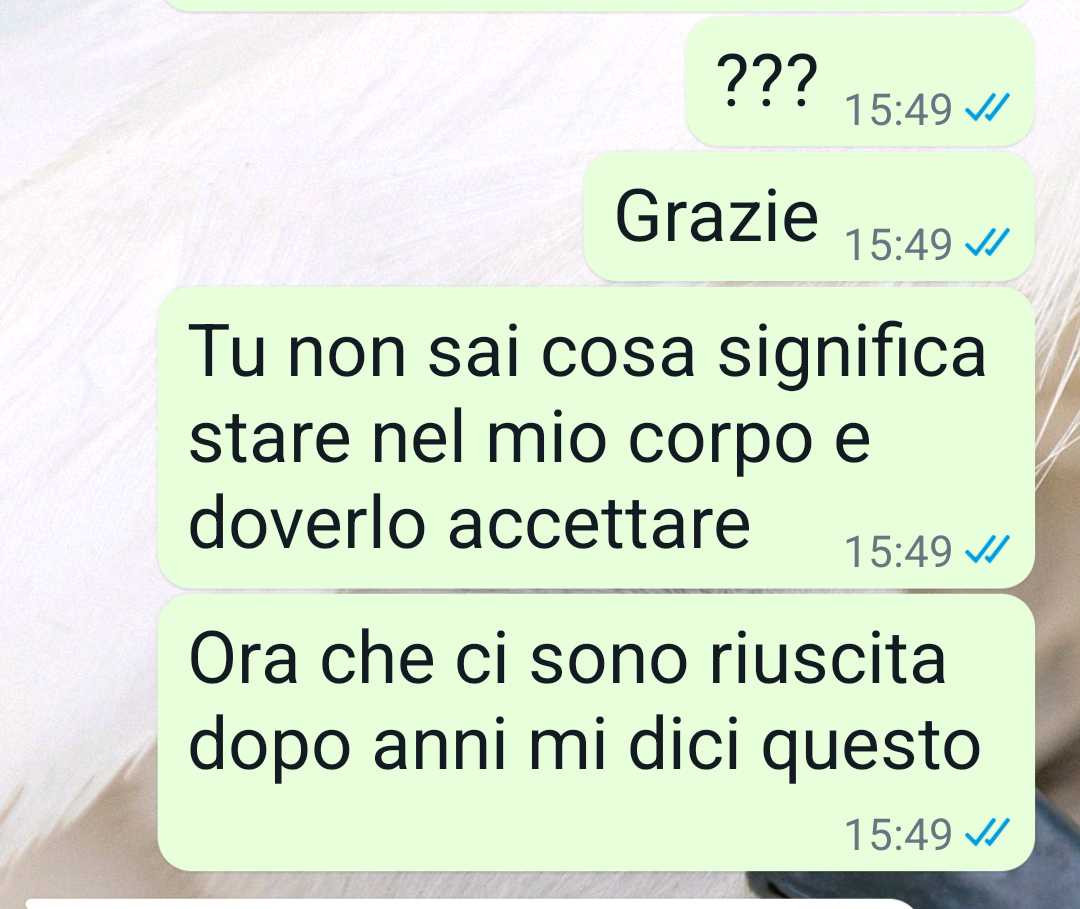This screenshot has width=1080, height=909.
Task: Click read-receipt ticks on 'Grazie' message
Action: point(988,243)
